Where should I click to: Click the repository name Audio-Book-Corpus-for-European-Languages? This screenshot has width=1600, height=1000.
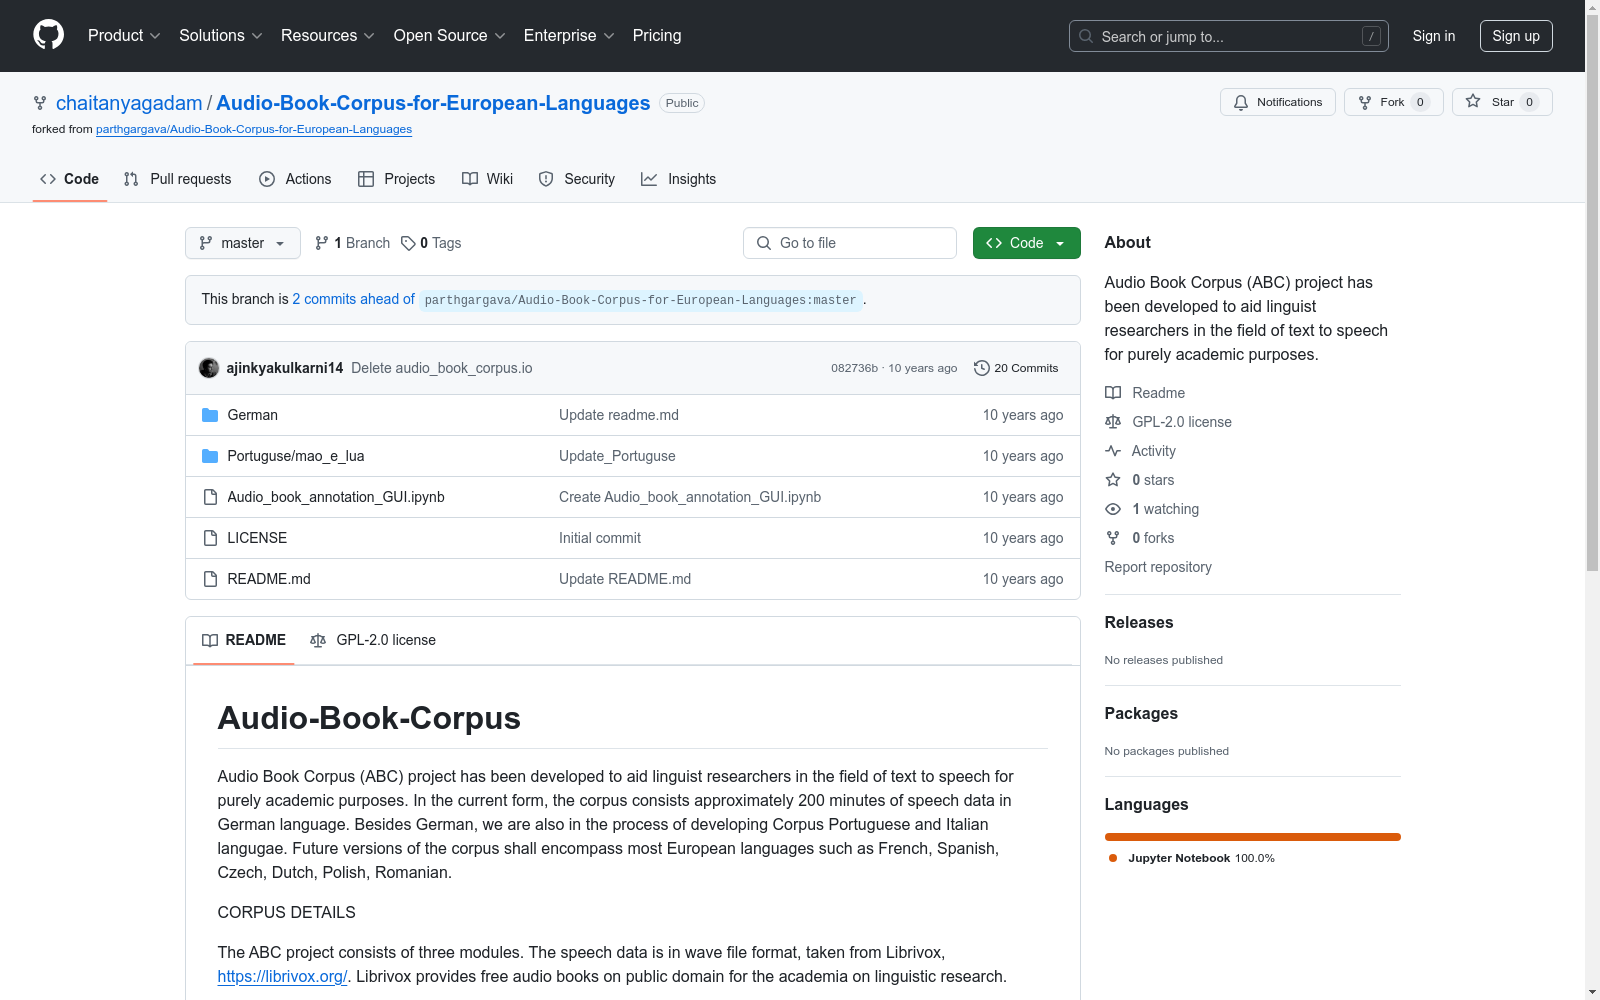coord(433,103)
